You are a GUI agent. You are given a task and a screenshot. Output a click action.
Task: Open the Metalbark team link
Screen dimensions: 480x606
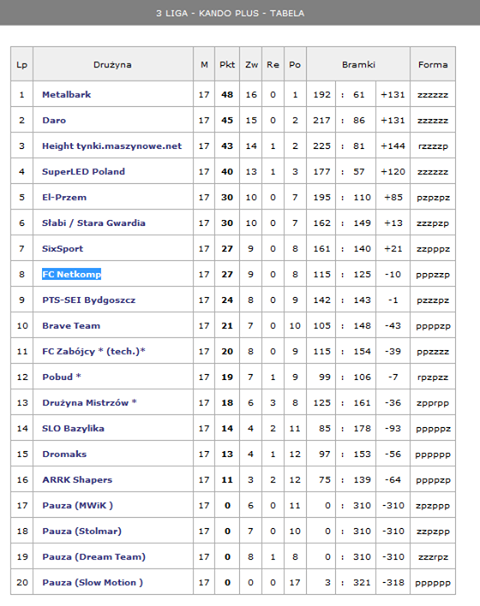(66, 95)
